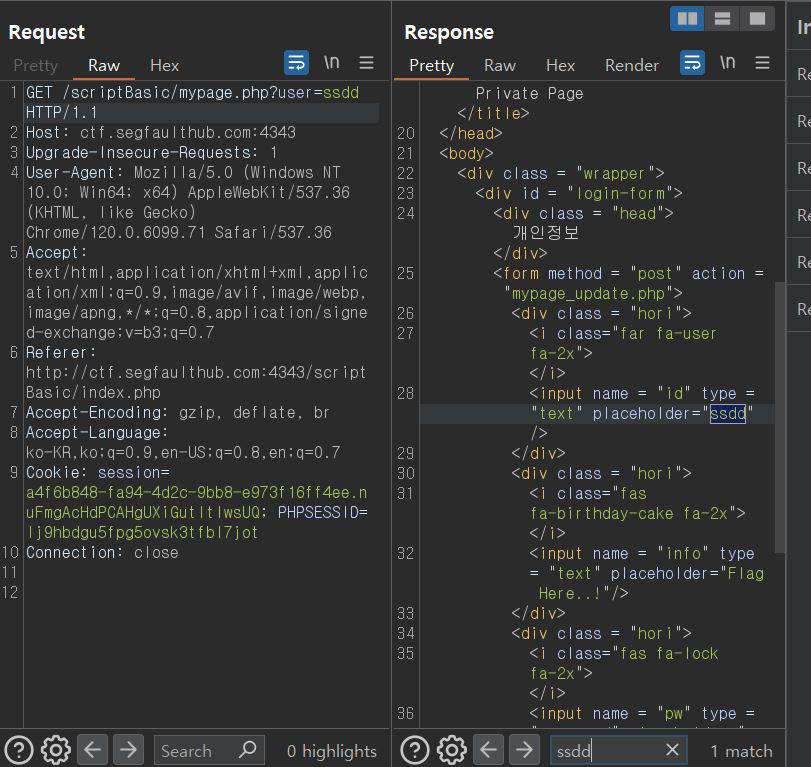Show non-printable characters in the Request
Viewport: 811px width, 767px height.
pyautogui.click(x=332, y=62)
